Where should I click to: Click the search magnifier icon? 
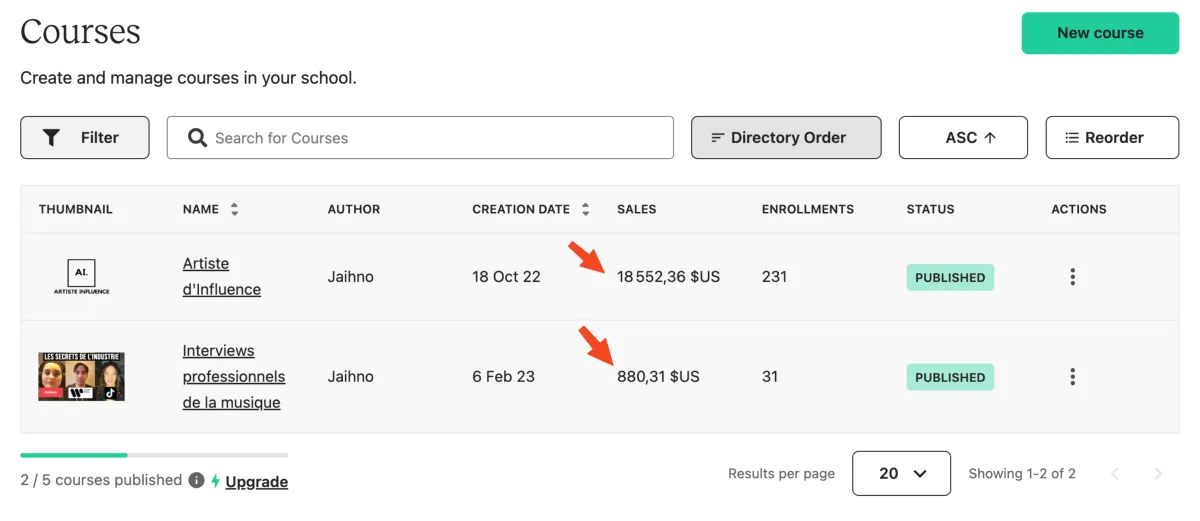[x=197, y=138]
